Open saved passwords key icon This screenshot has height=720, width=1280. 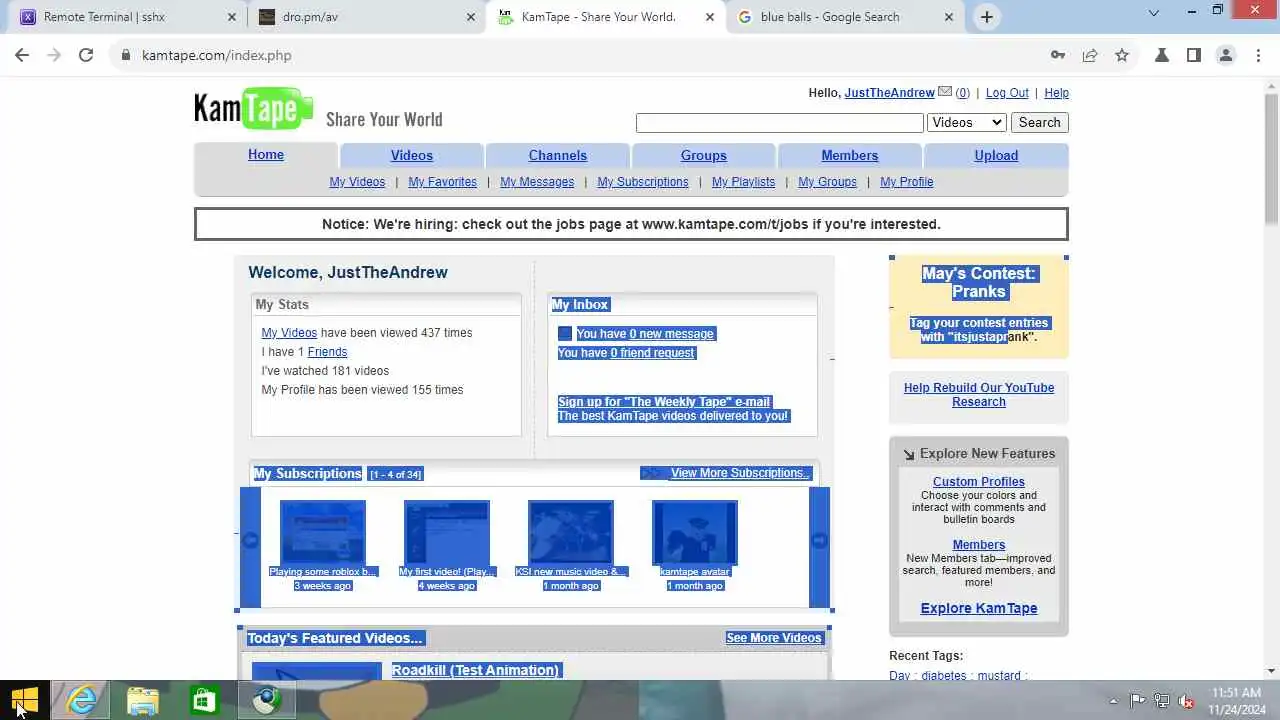coord(1058,55)
